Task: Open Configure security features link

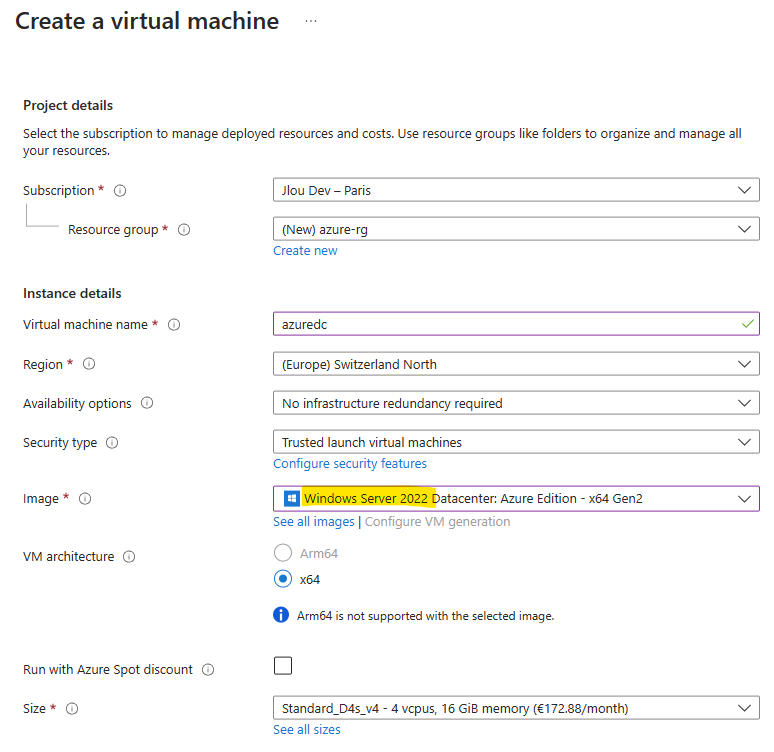Action: pyautogui.click(x=349, y=464)
